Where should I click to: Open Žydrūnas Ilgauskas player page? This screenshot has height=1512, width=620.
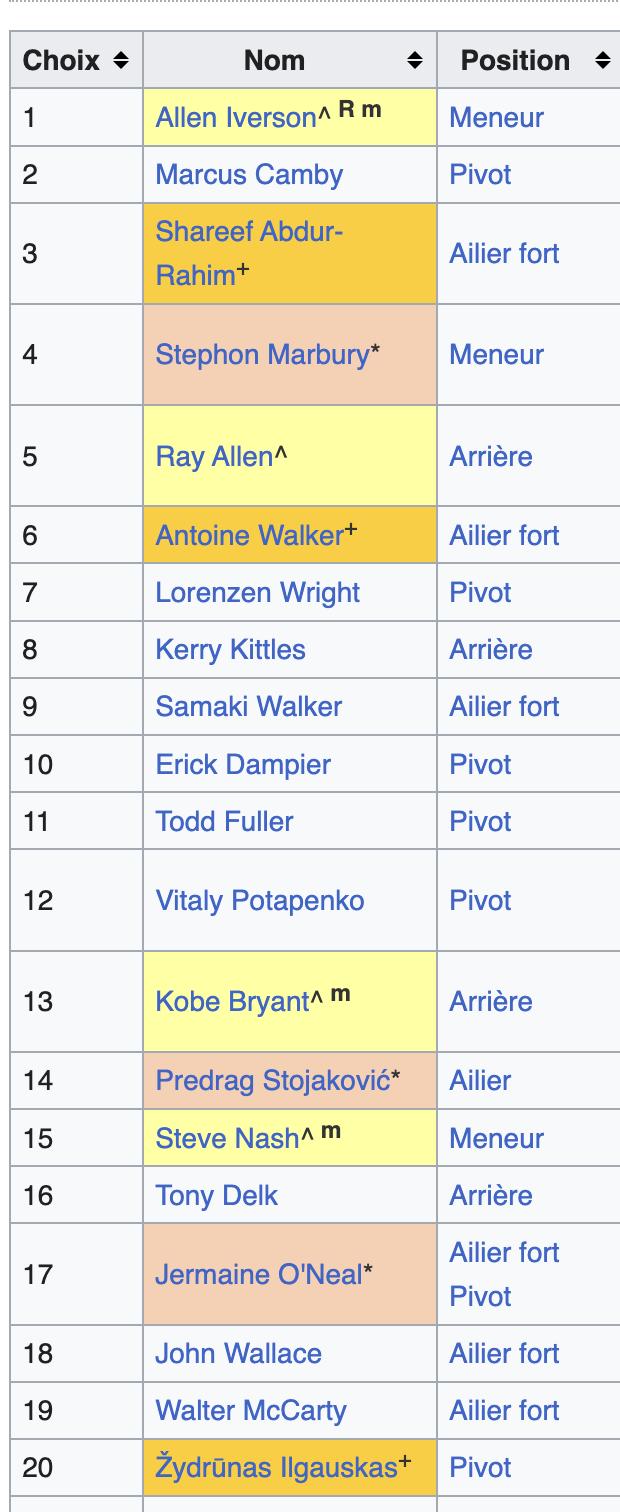[x=276, y=1468]
